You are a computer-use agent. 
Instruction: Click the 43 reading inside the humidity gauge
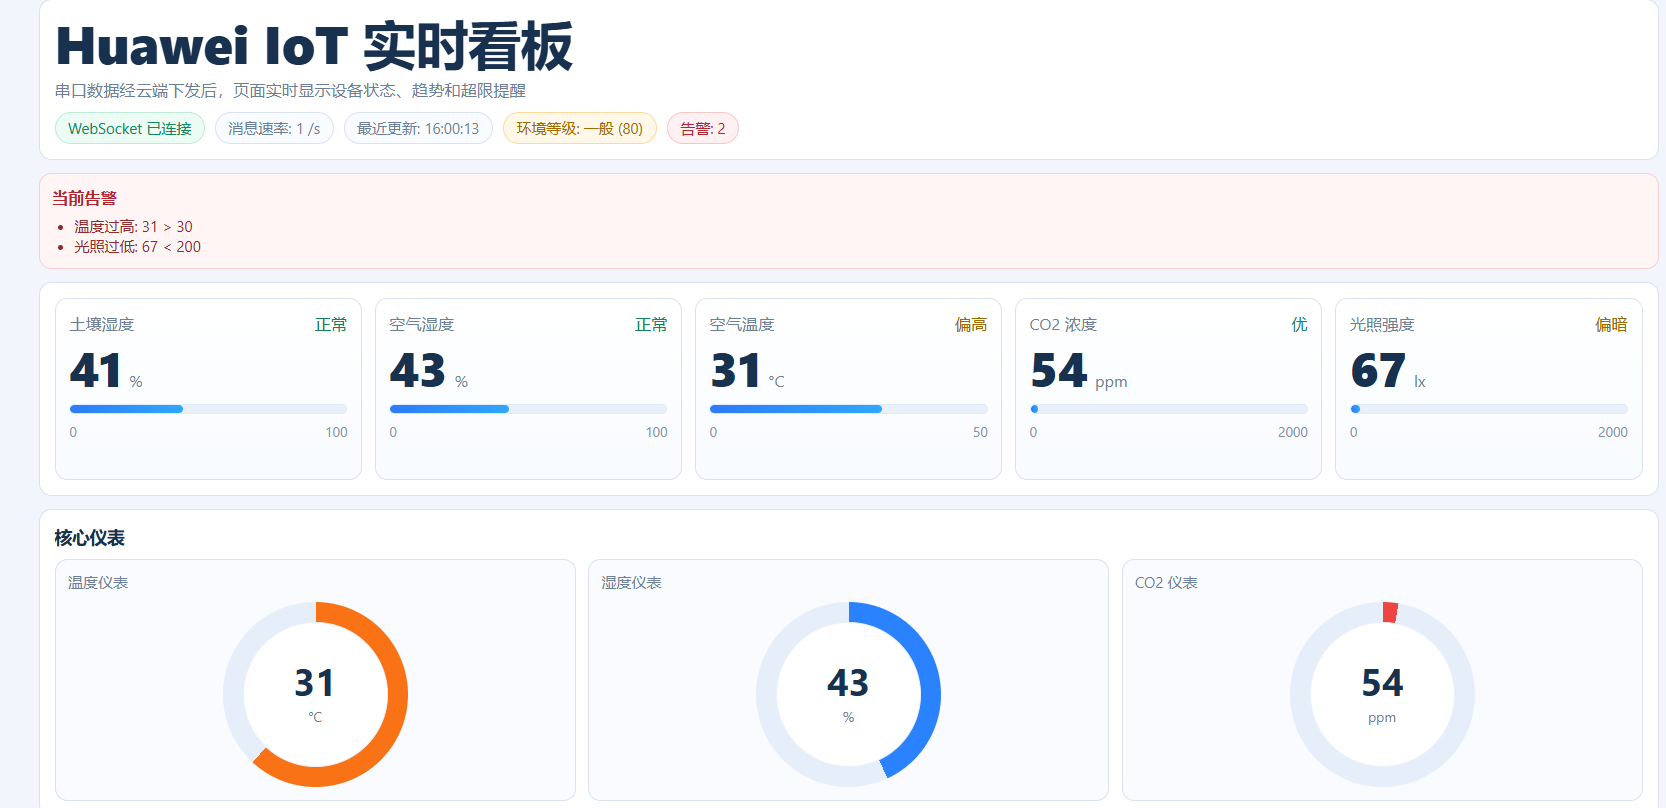pyautogui.click(x=848, y=683)
